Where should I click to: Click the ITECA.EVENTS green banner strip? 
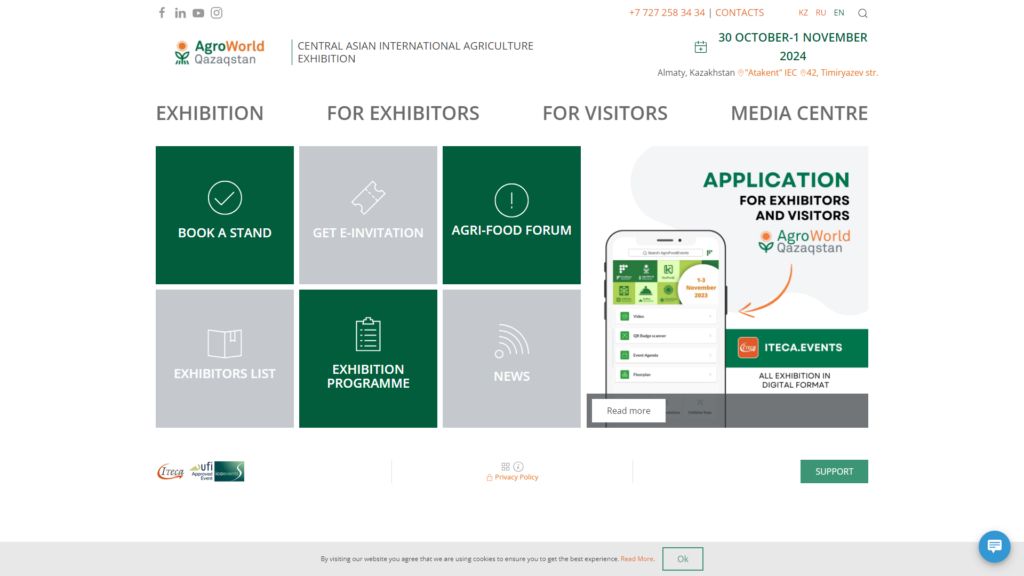(x=797, y=348)
